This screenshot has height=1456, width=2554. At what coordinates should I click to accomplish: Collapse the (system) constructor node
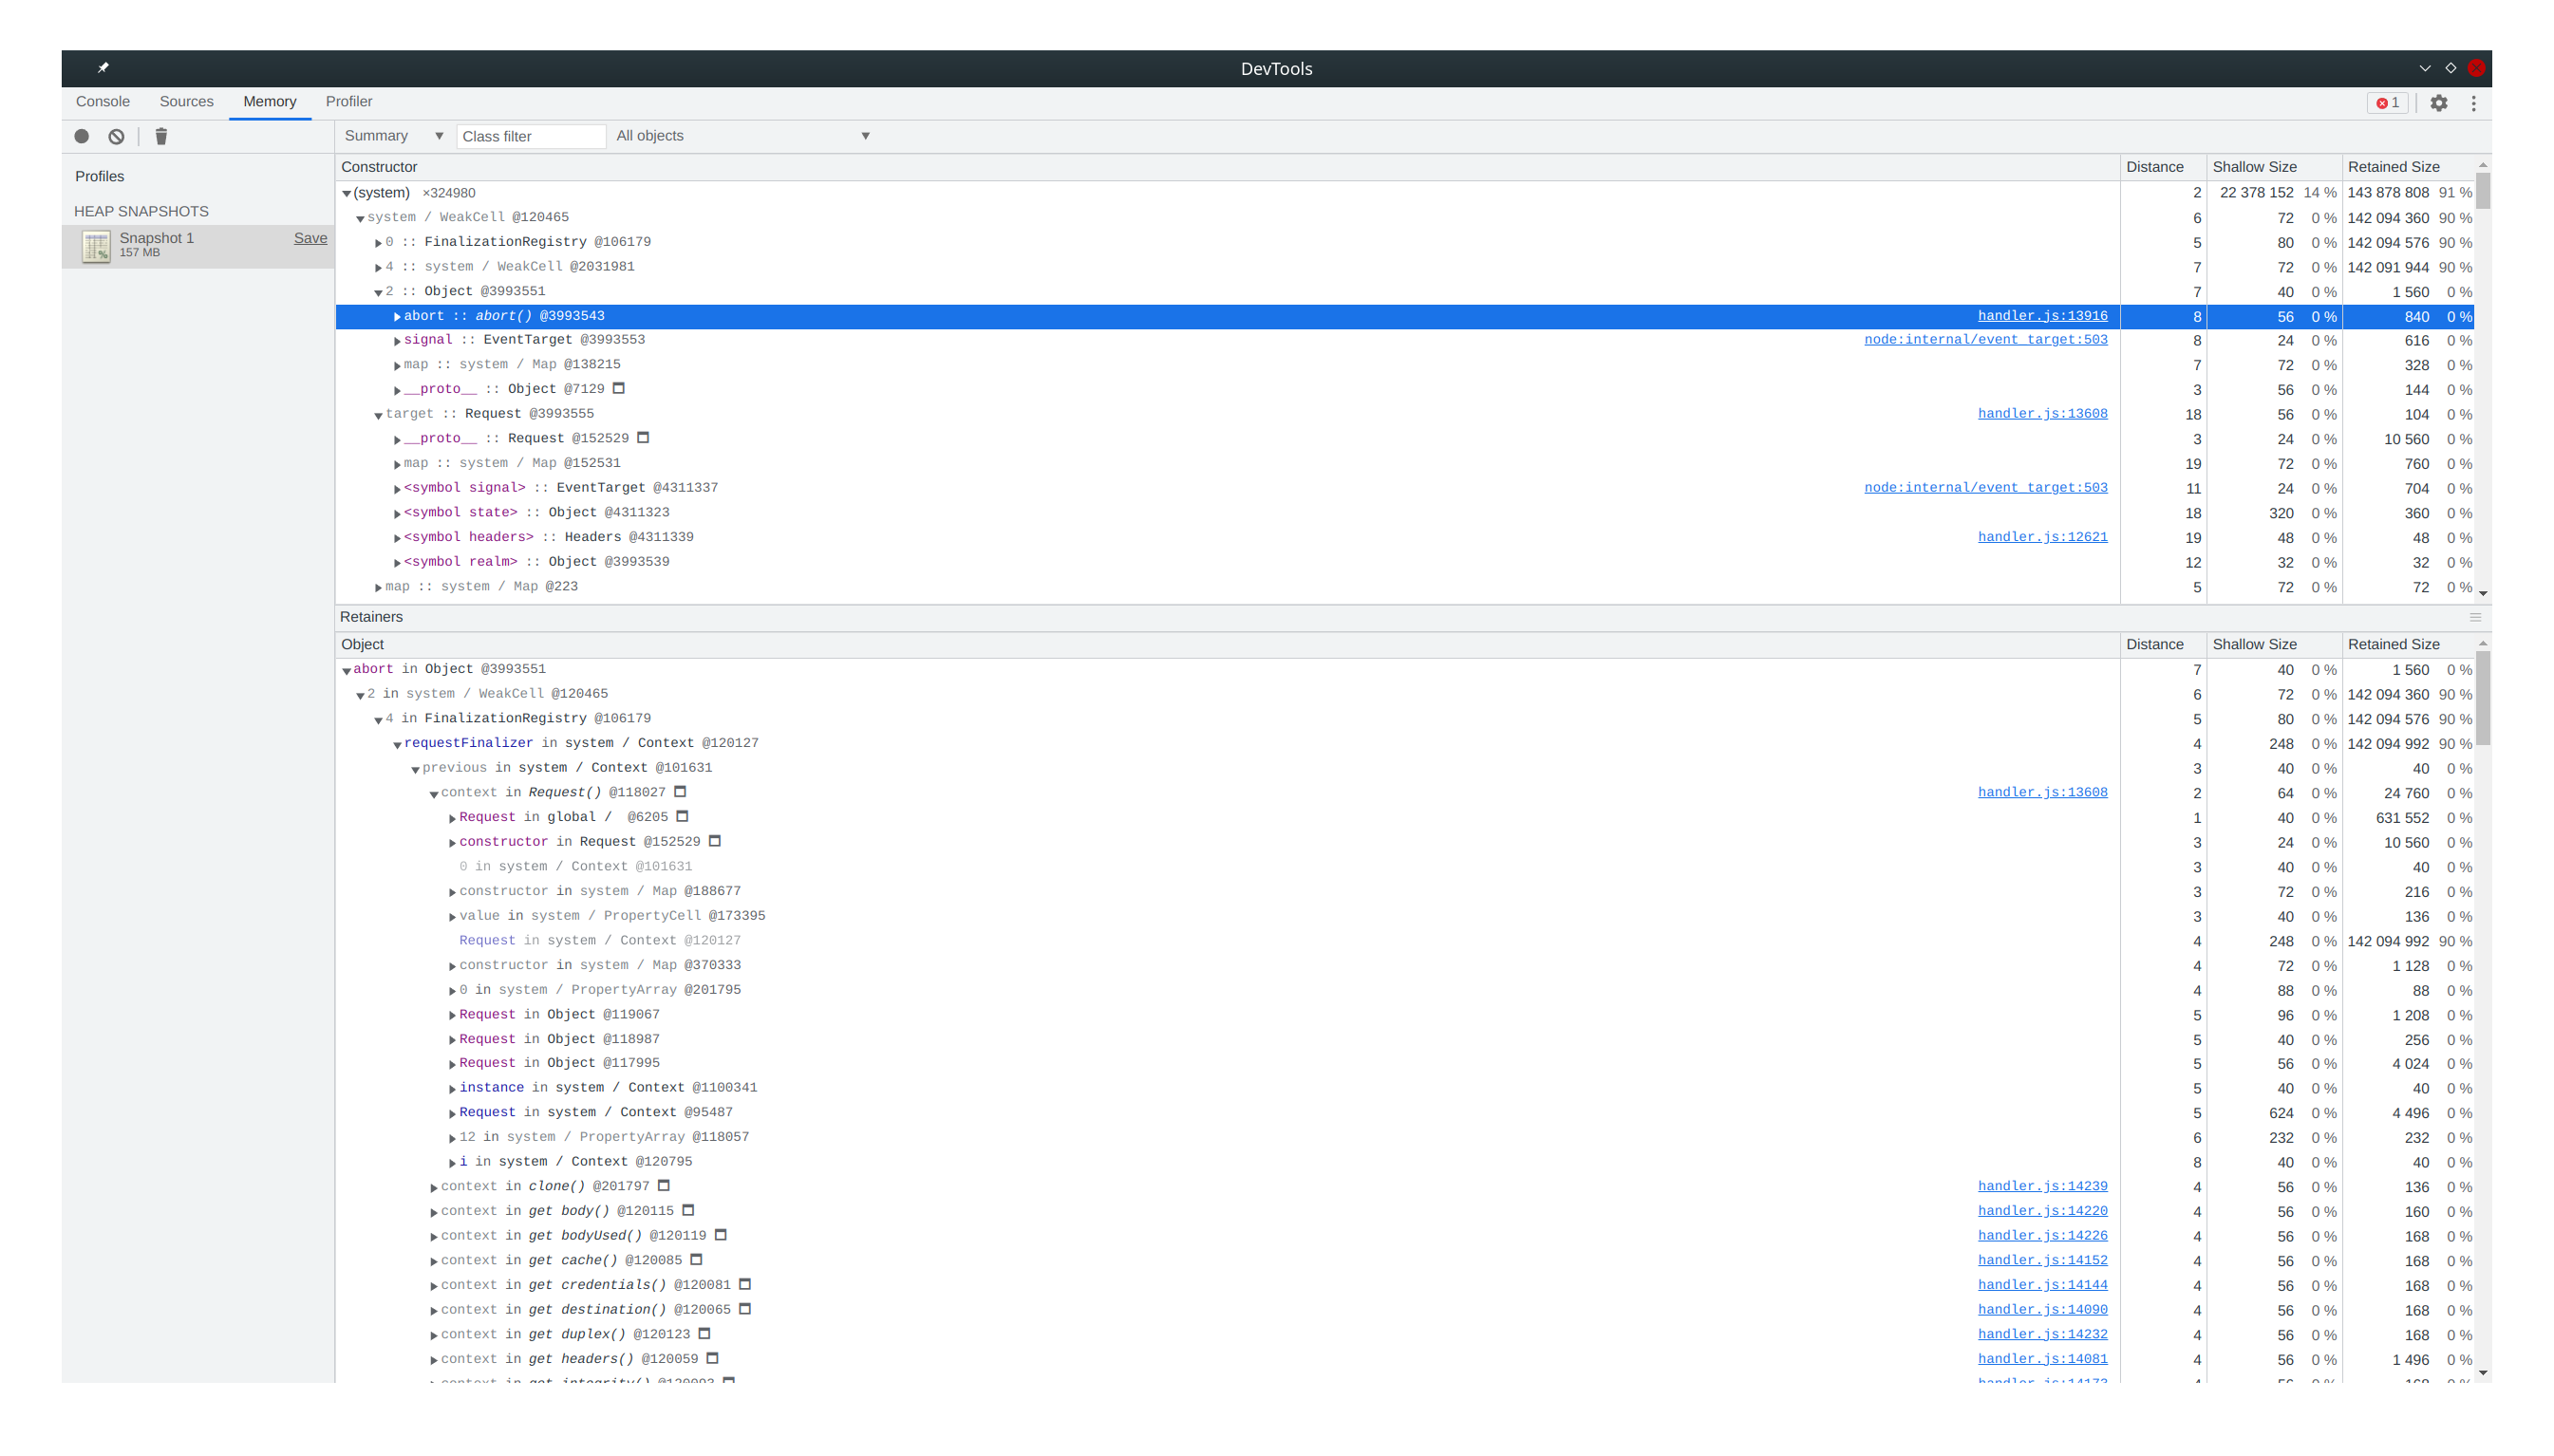pos(346,193)
